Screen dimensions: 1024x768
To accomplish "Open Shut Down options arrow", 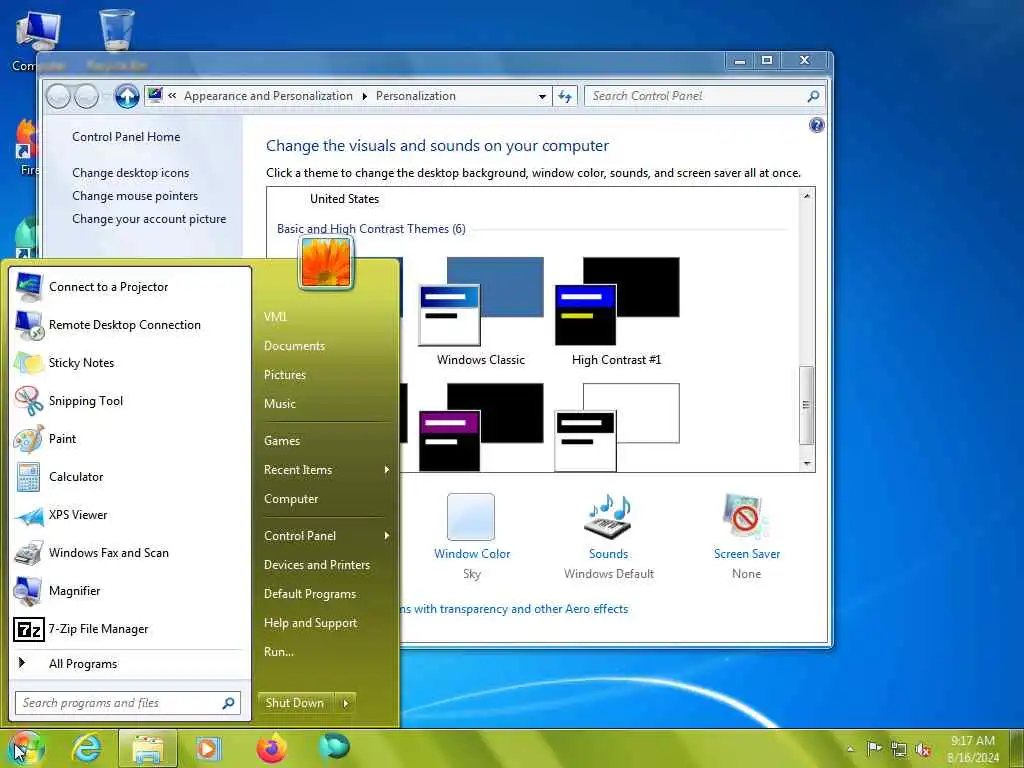I will 345,703.
